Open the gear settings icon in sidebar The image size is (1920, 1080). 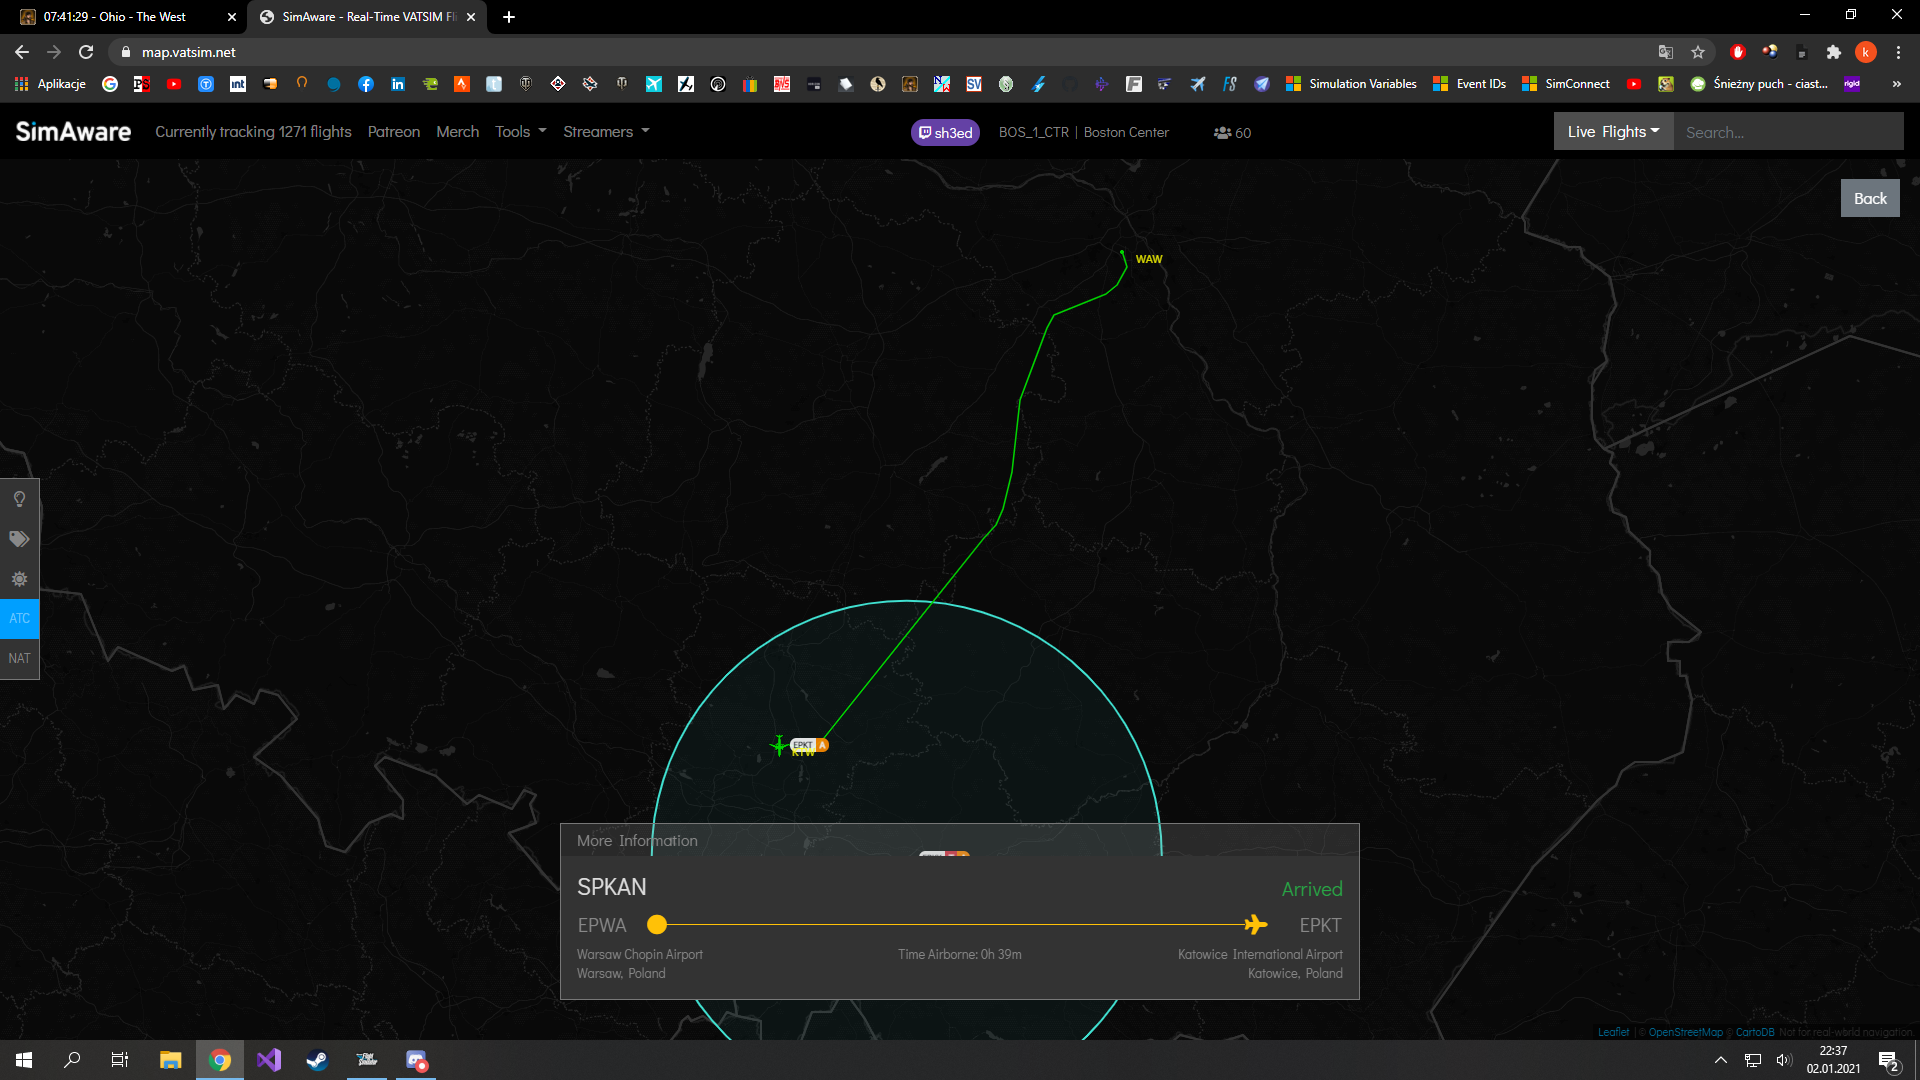[19, 579]
